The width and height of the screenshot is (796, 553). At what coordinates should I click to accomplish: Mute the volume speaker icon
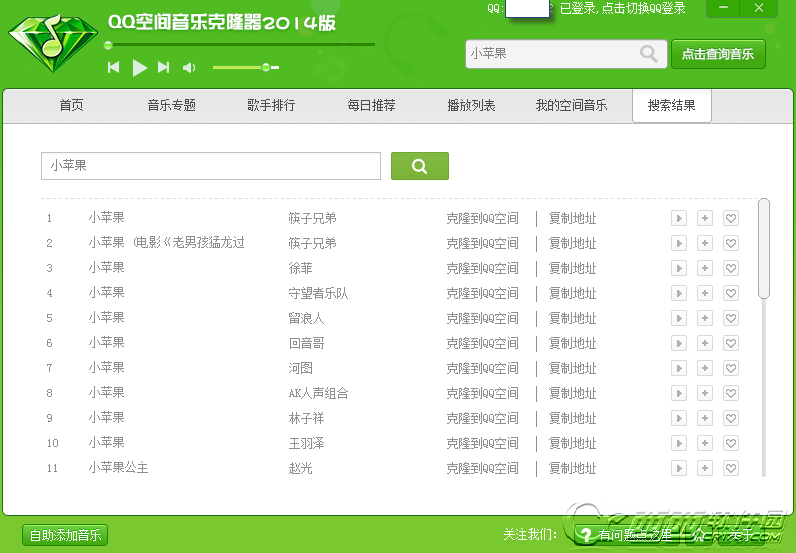[189, 68]
